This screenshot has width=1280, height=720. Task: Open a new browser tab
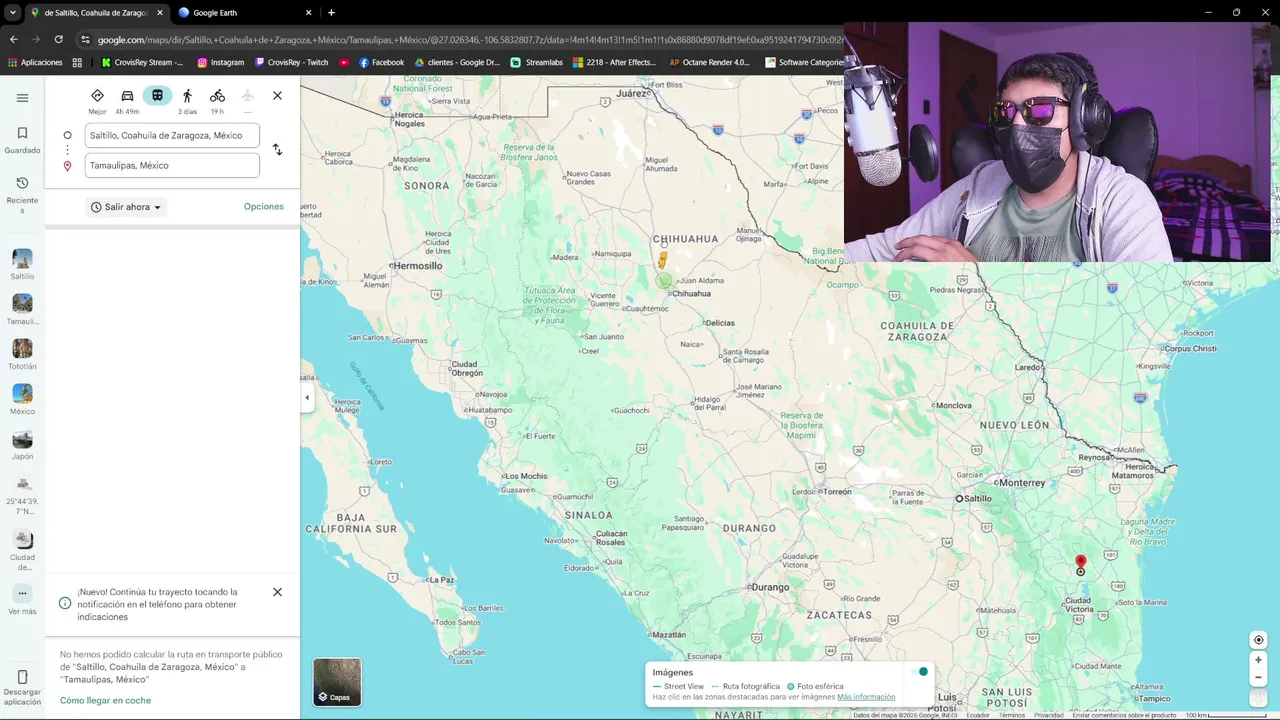331,13
